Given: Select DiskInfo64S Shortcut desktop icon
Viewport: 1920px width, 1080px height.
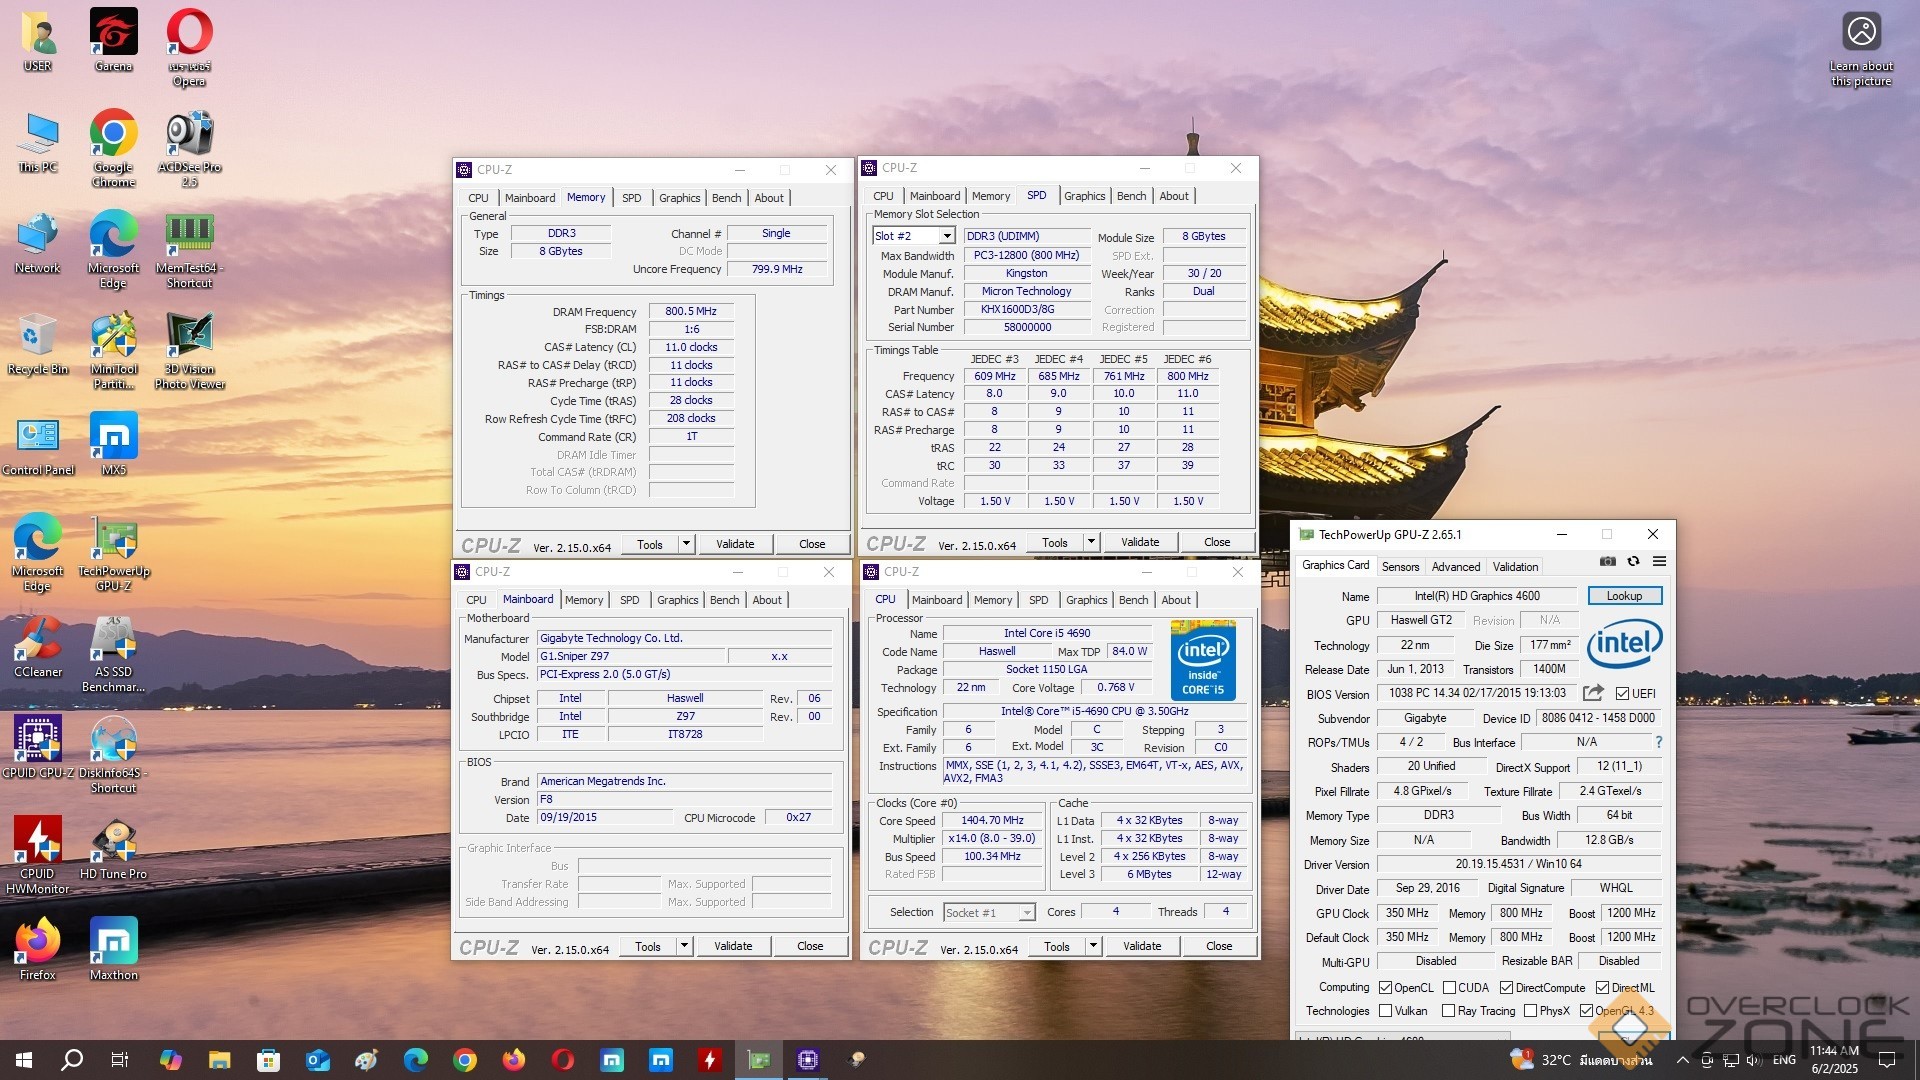Looking at the screenshot, I should [x=113, y=755].
